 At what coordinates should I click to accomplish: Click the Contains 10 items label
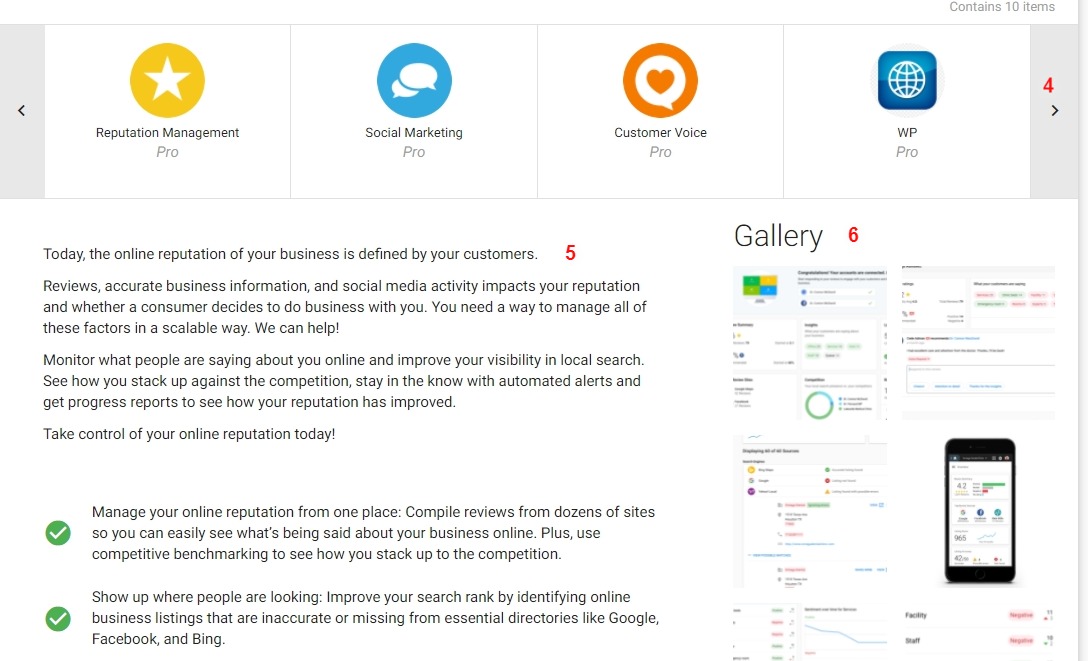tap(1002, 7)
